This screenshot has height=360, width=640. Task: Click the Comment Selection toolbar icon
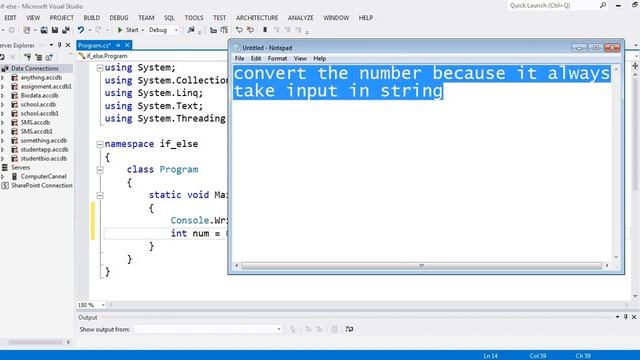[213, 30]
